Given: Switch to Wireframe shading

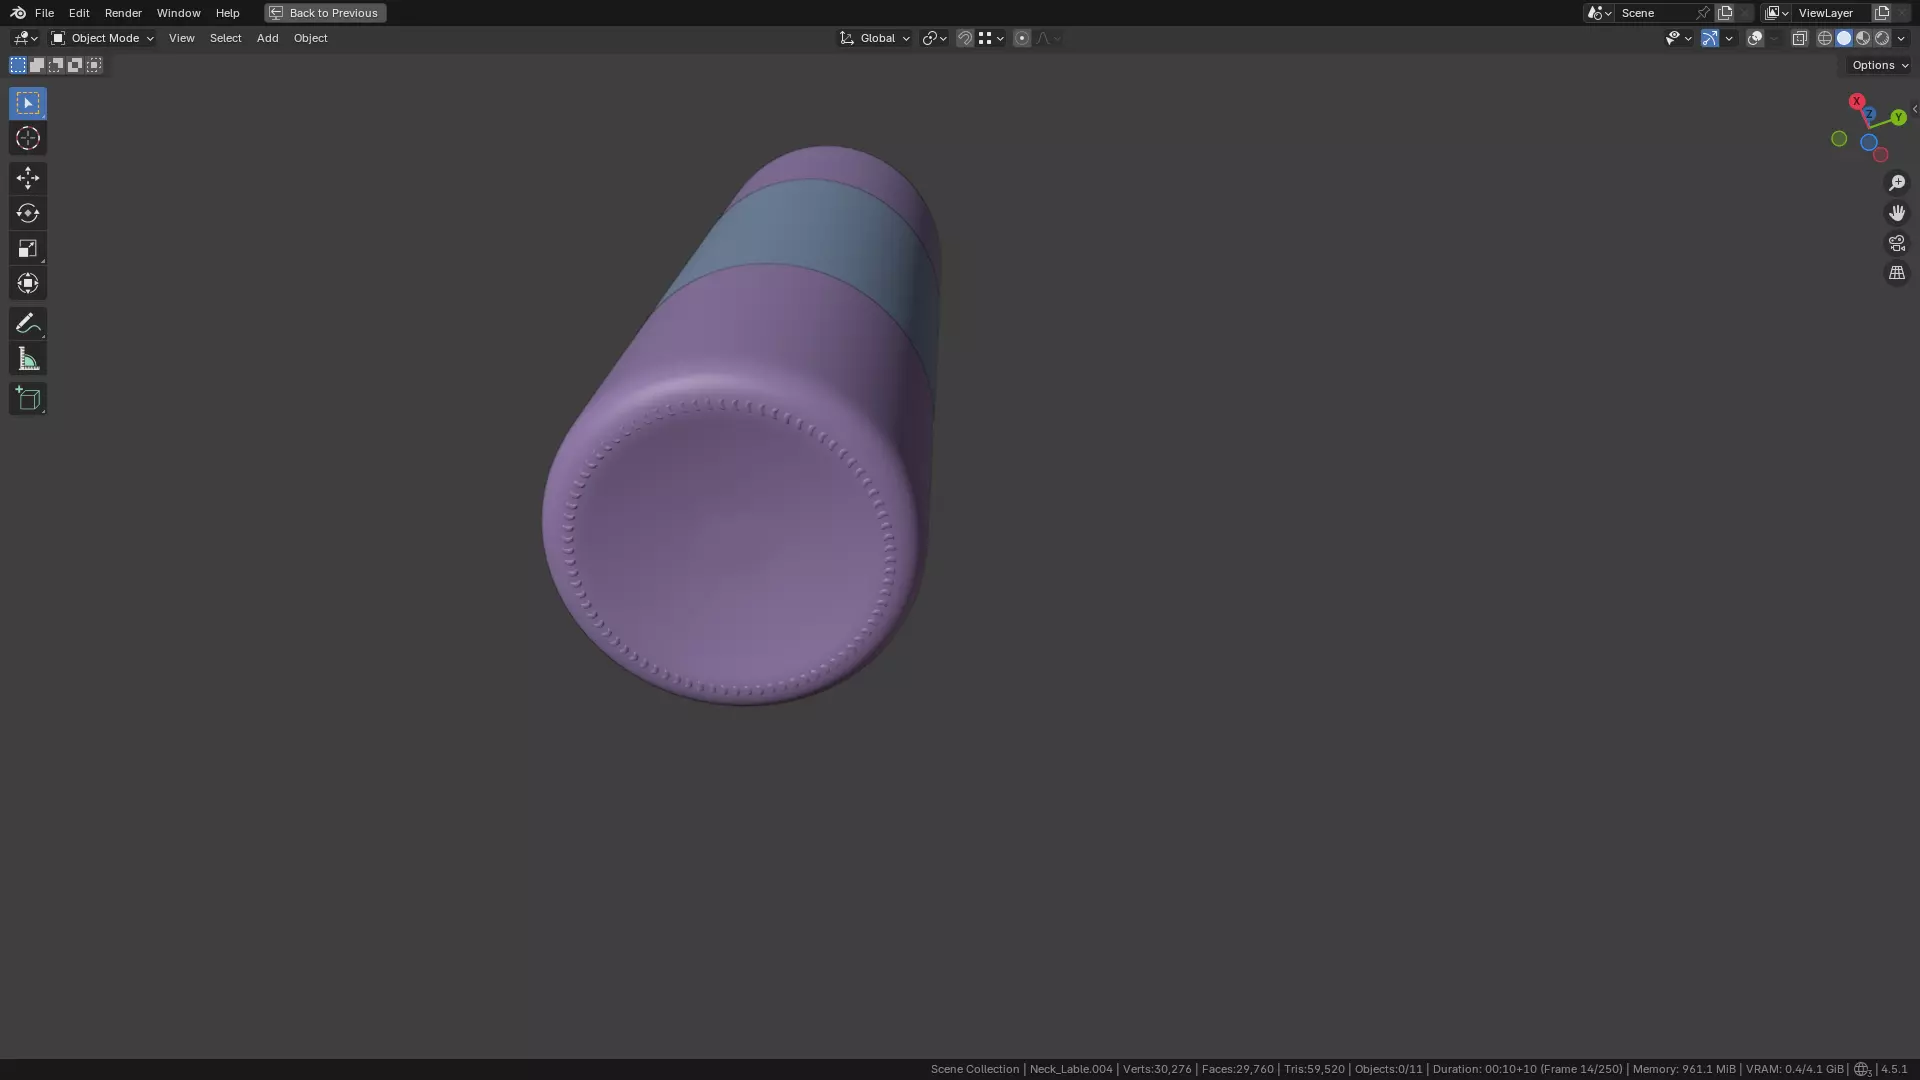Looking at the screenshot, I should [x=1825, y=38].
